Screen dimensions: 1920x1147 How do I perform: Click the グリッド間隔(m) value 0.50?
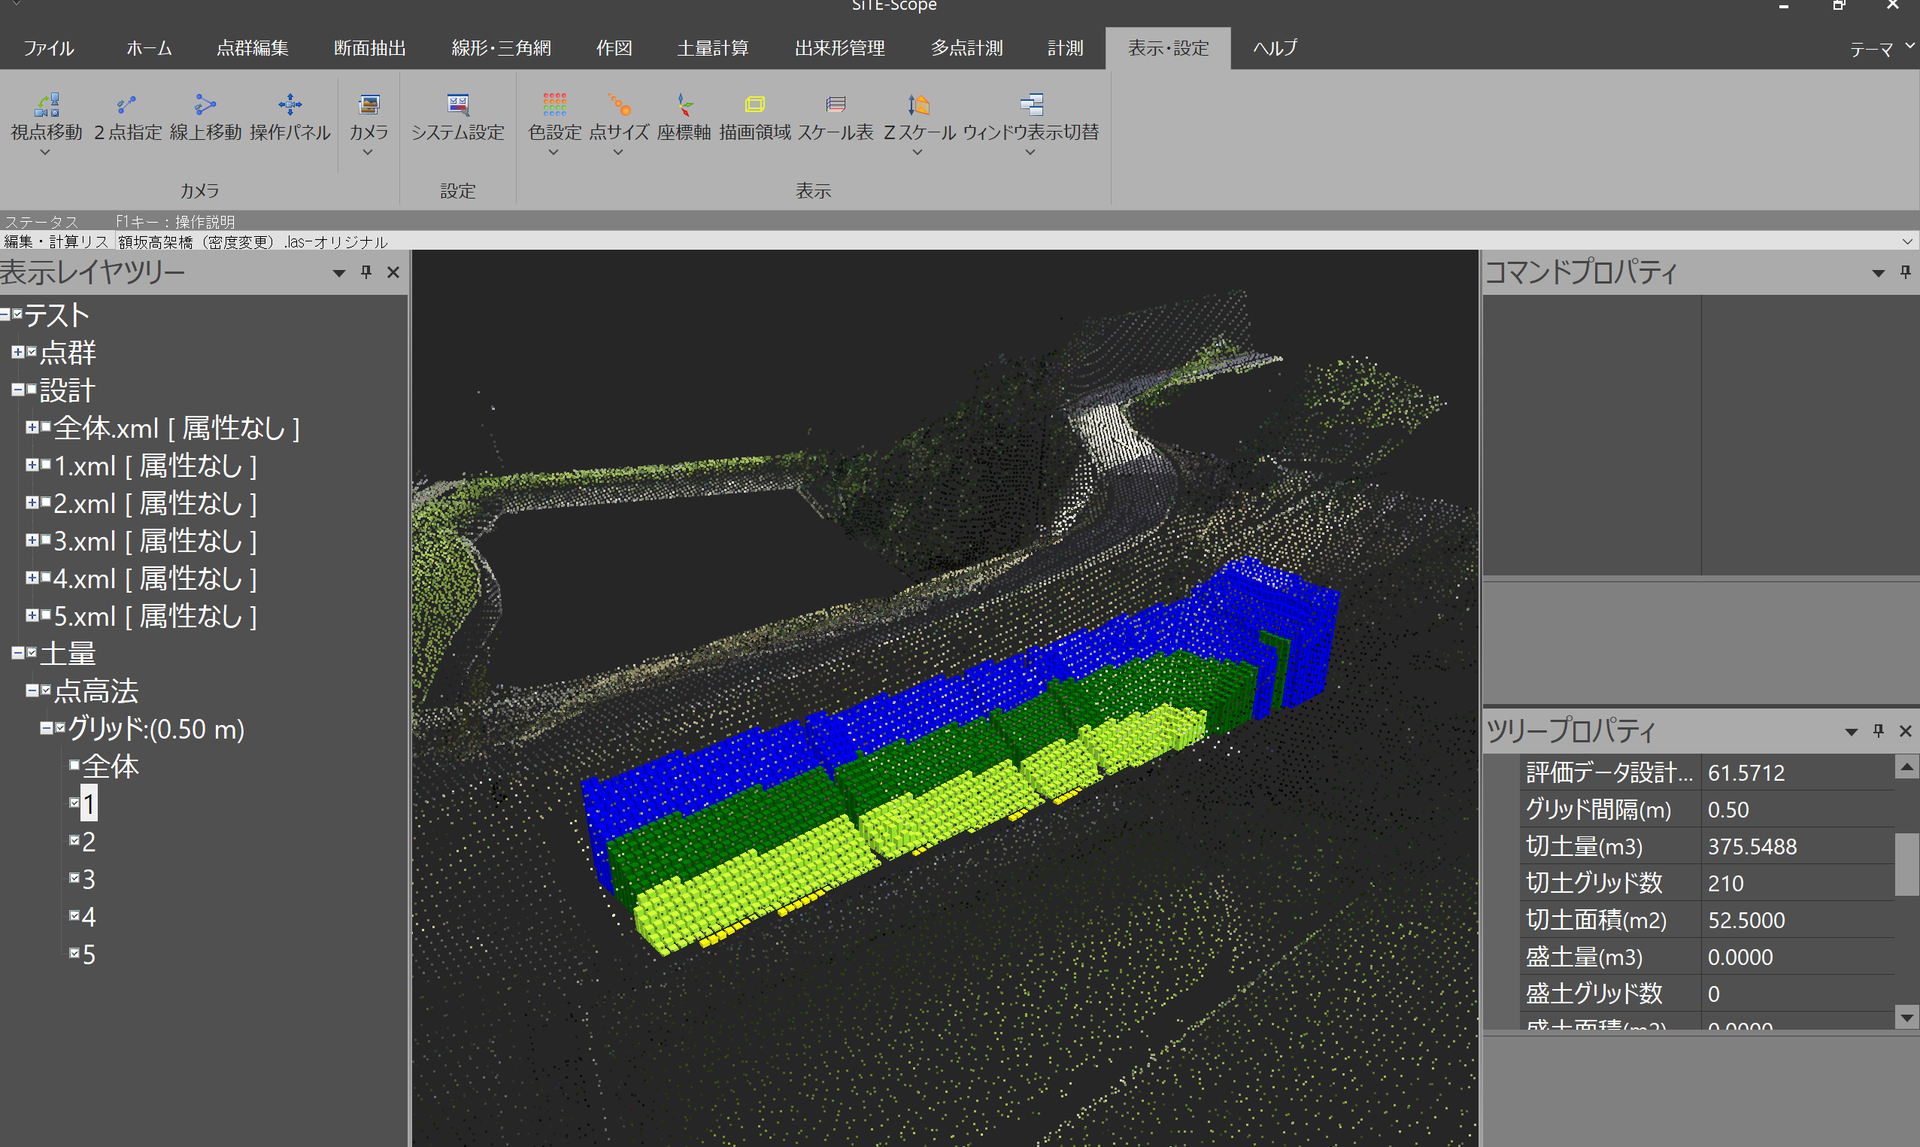pos(1728,810)
